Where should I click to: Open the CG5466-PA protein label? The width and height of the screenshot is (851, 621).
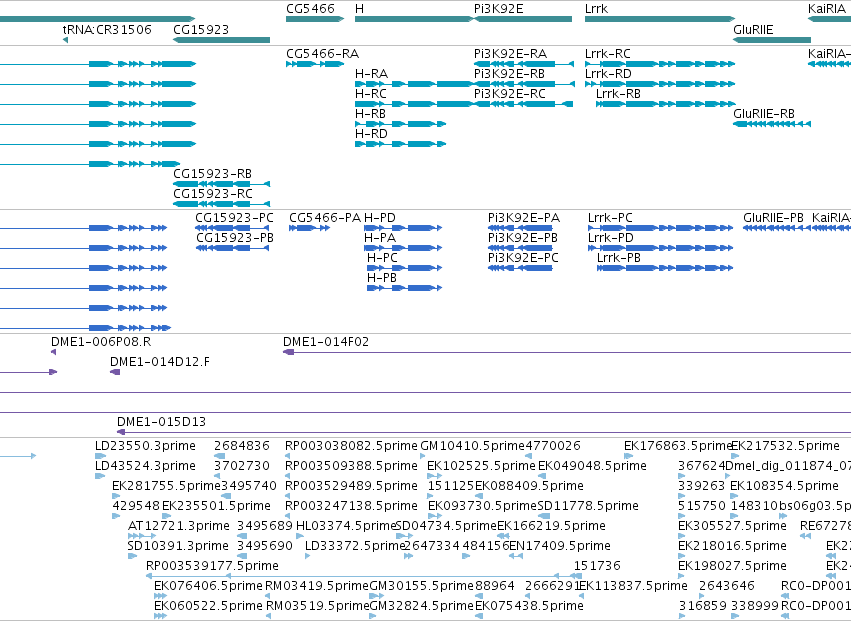point(325,218)
